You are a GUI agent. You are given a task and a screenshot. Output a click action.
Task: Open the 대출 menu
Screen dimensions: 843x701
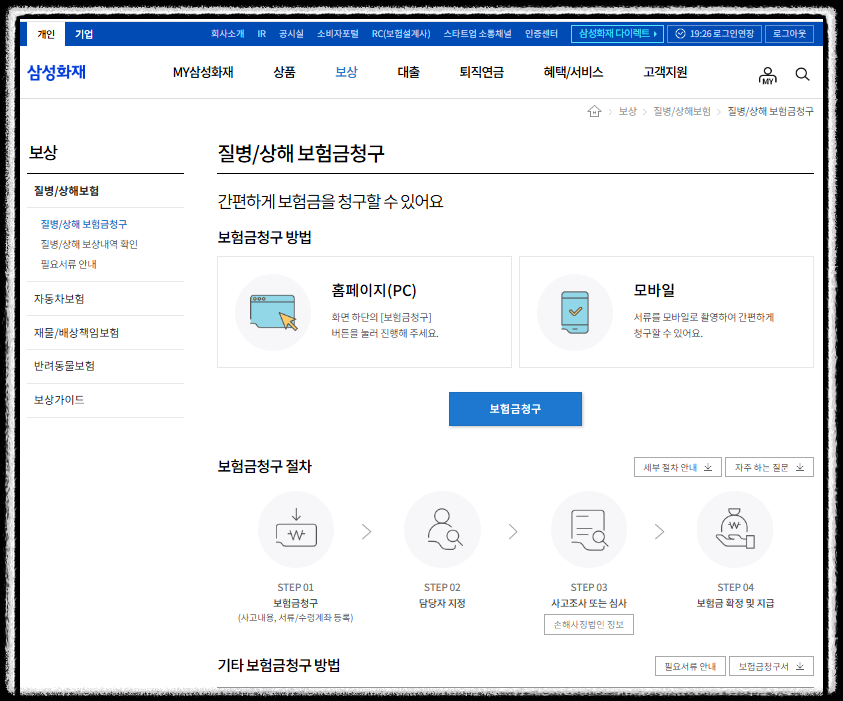pos(408,72)
